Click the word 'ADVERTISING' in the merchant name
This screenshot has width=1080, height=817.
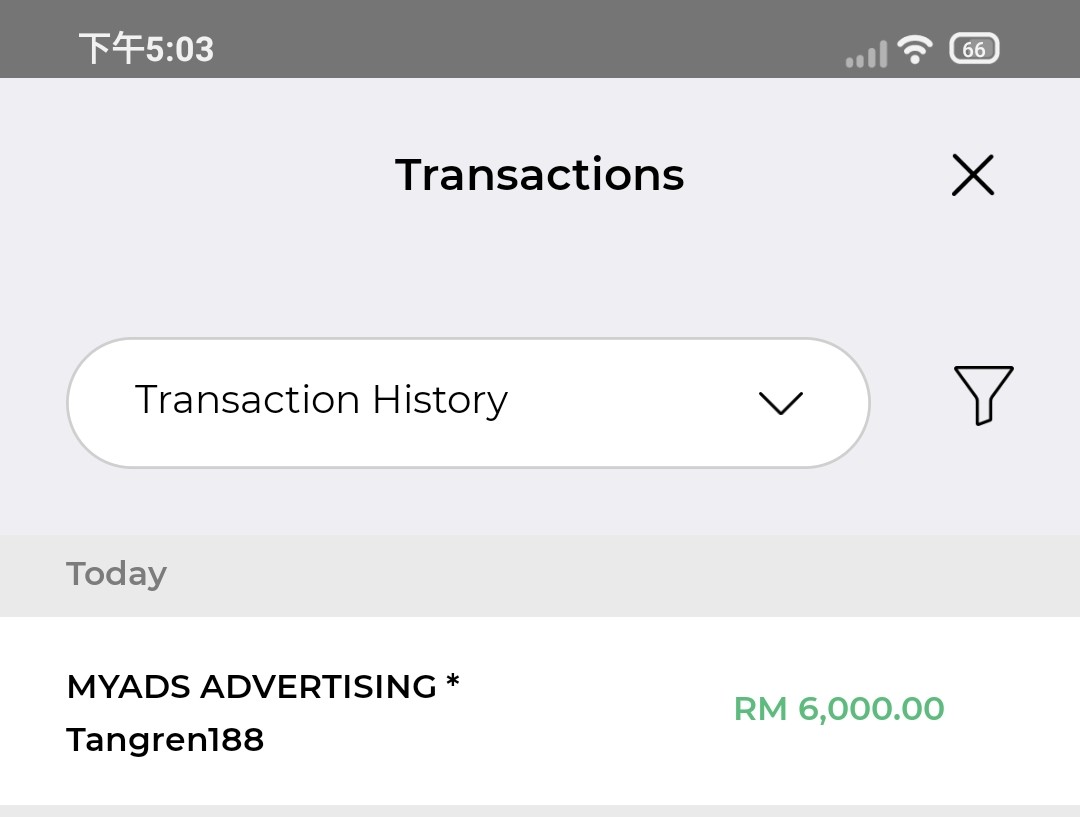(x=319, y=687)
